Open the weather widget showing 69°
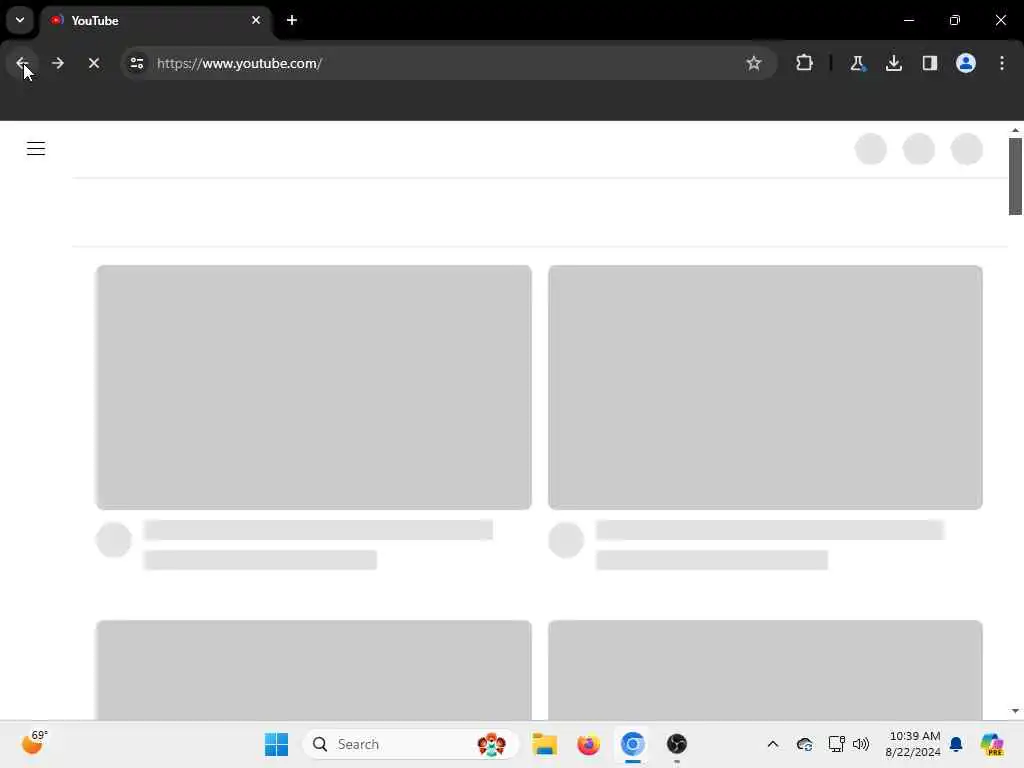Viewport: 1024px width, 768px height. (x=34, y=743)
